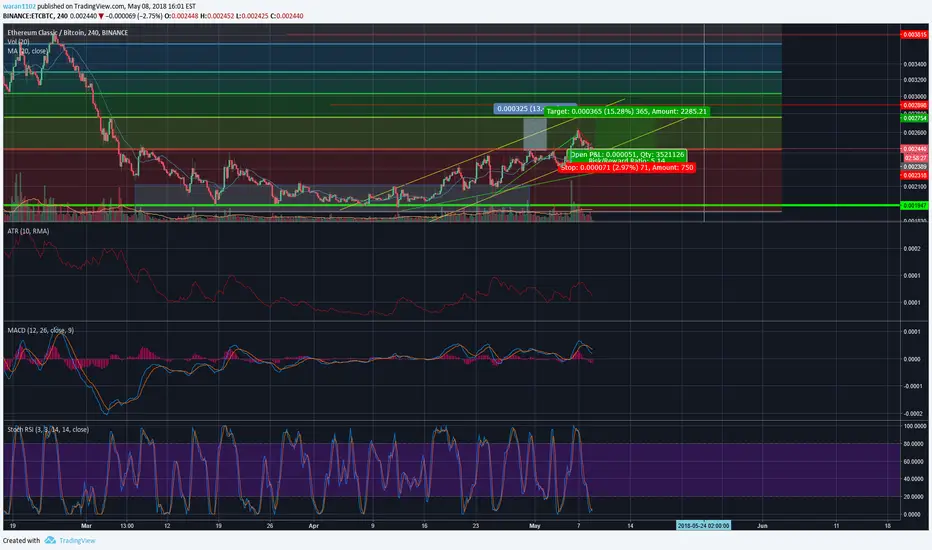
Task: Click the blue 0.000325 price range label
Action: click(520, 109)
